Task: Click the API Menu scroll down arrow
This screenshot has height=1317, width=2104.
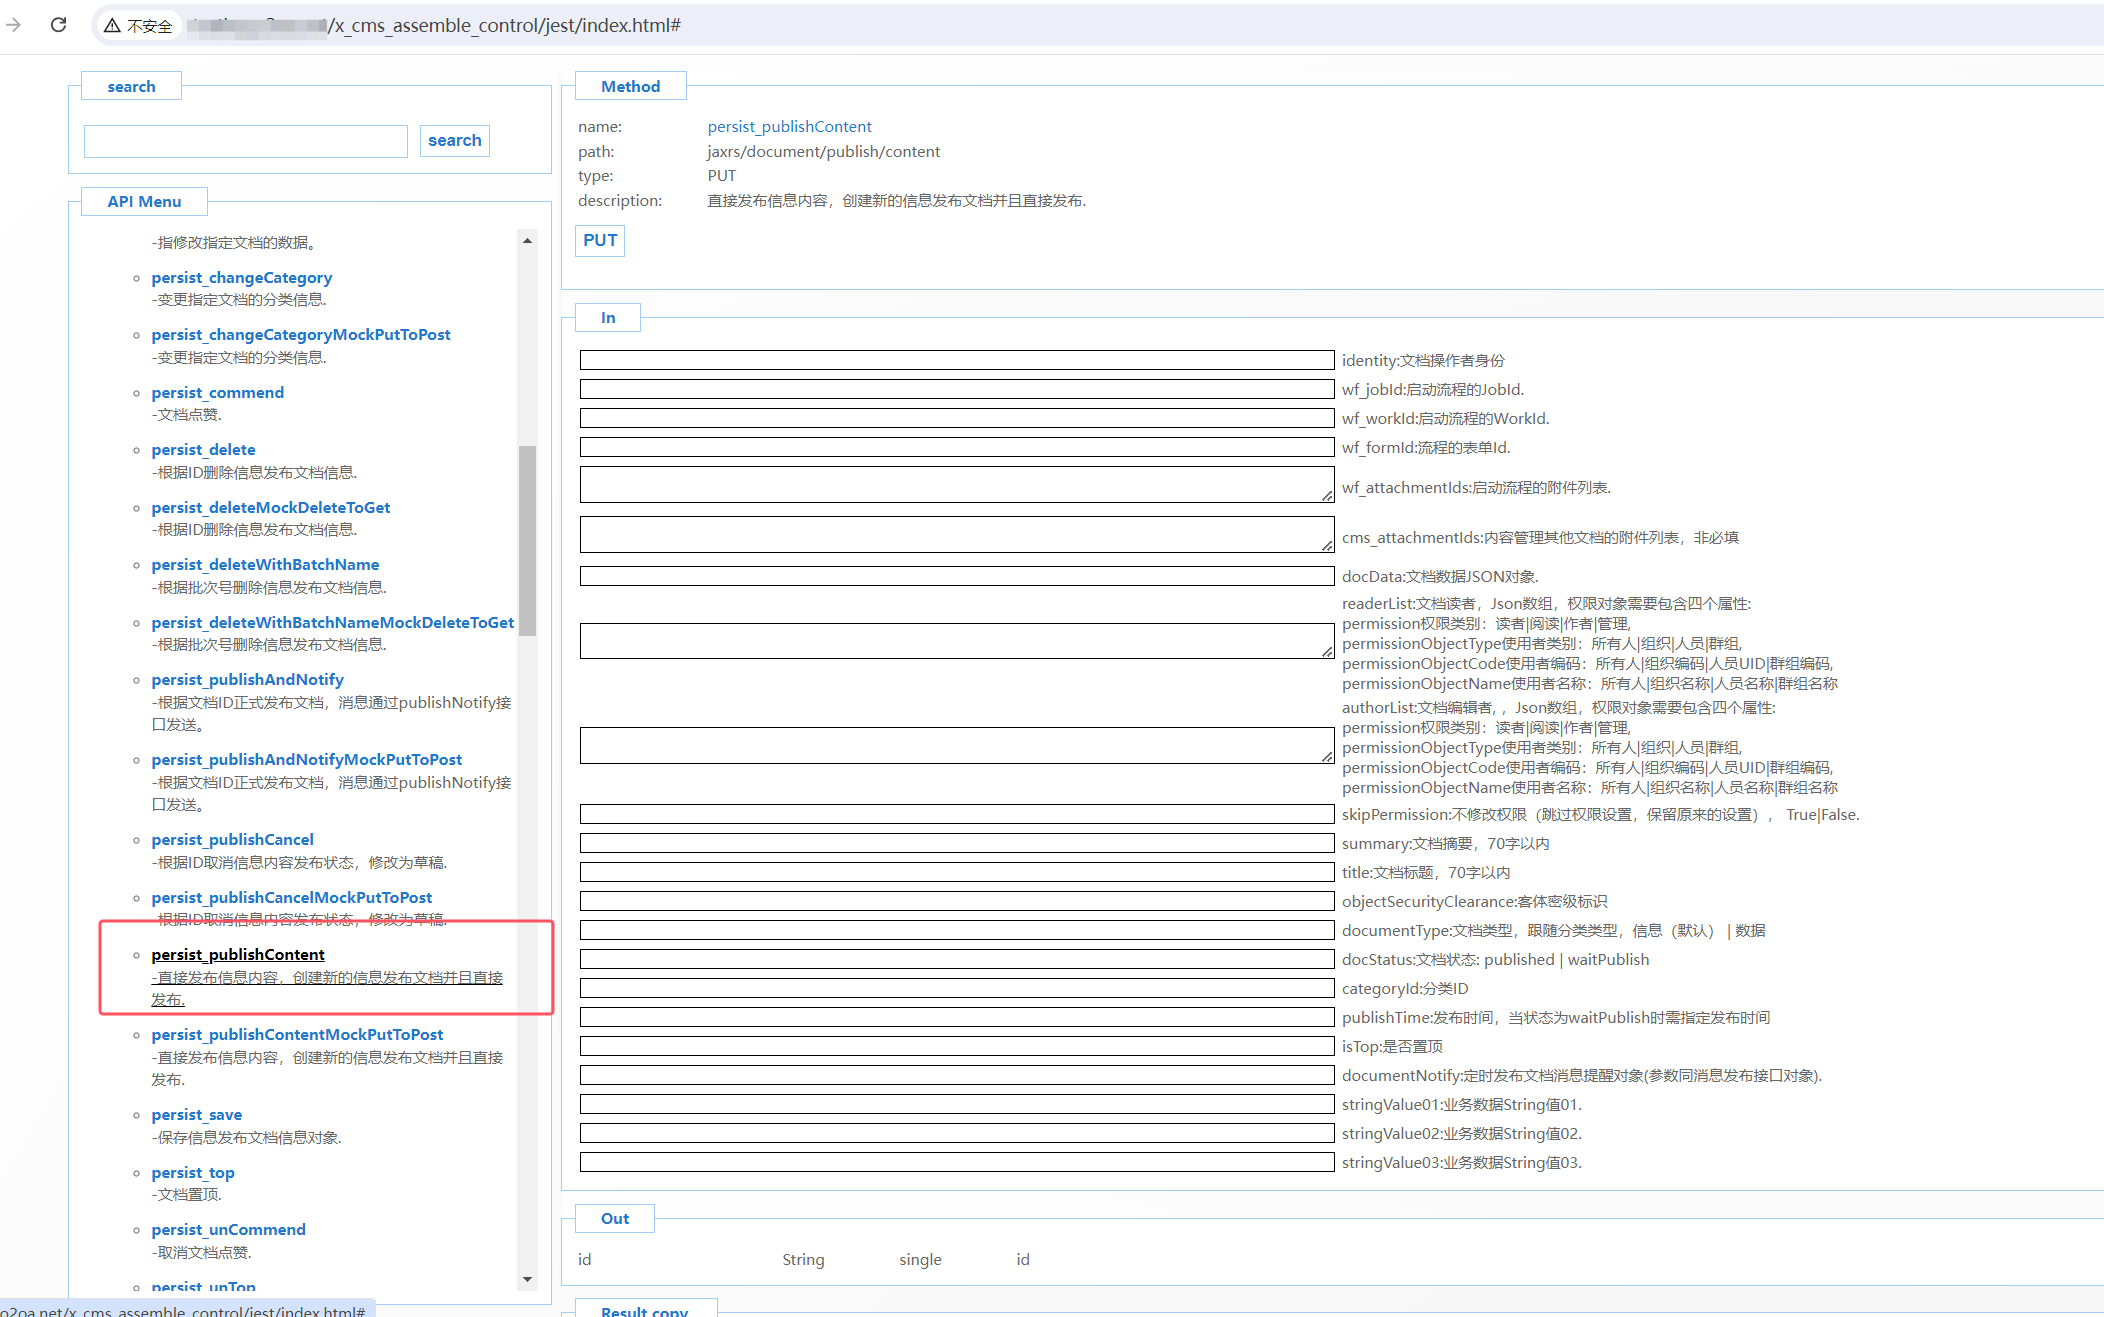Action: coord(527,1279)
